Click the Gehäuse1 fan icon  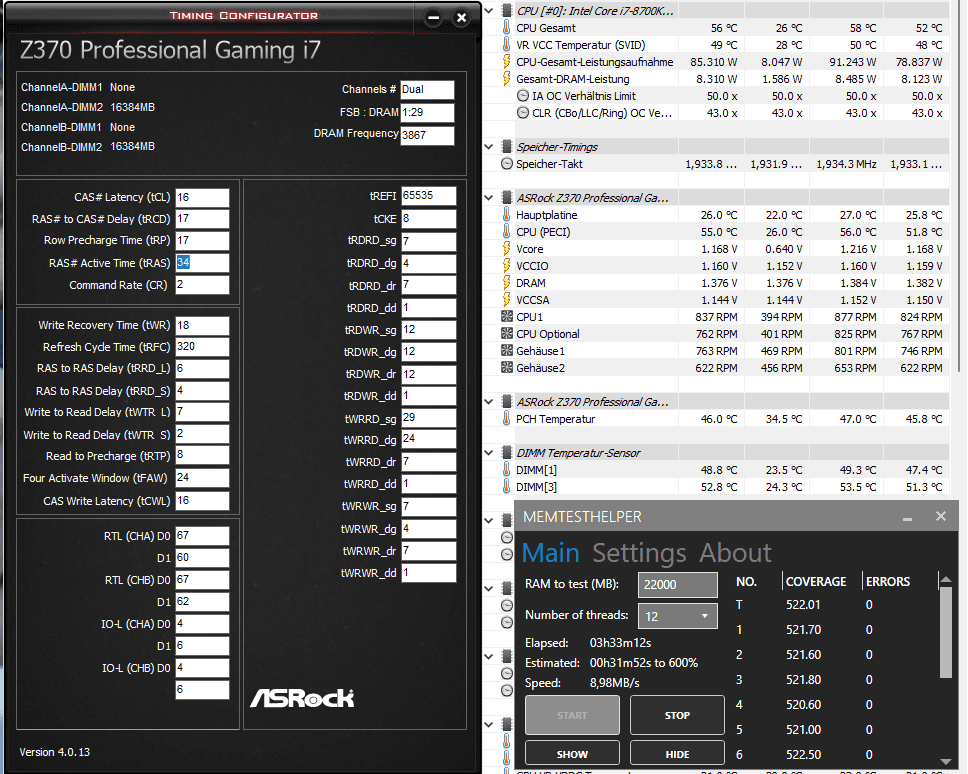coord(507,351)
